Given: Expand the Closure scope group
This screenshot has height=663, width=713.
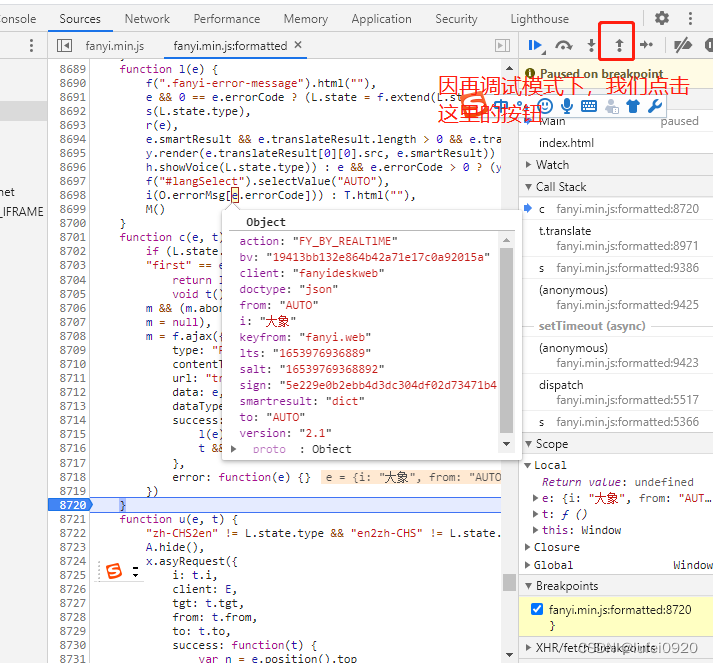Looking at the screenshot, I should tap(527, 547).
